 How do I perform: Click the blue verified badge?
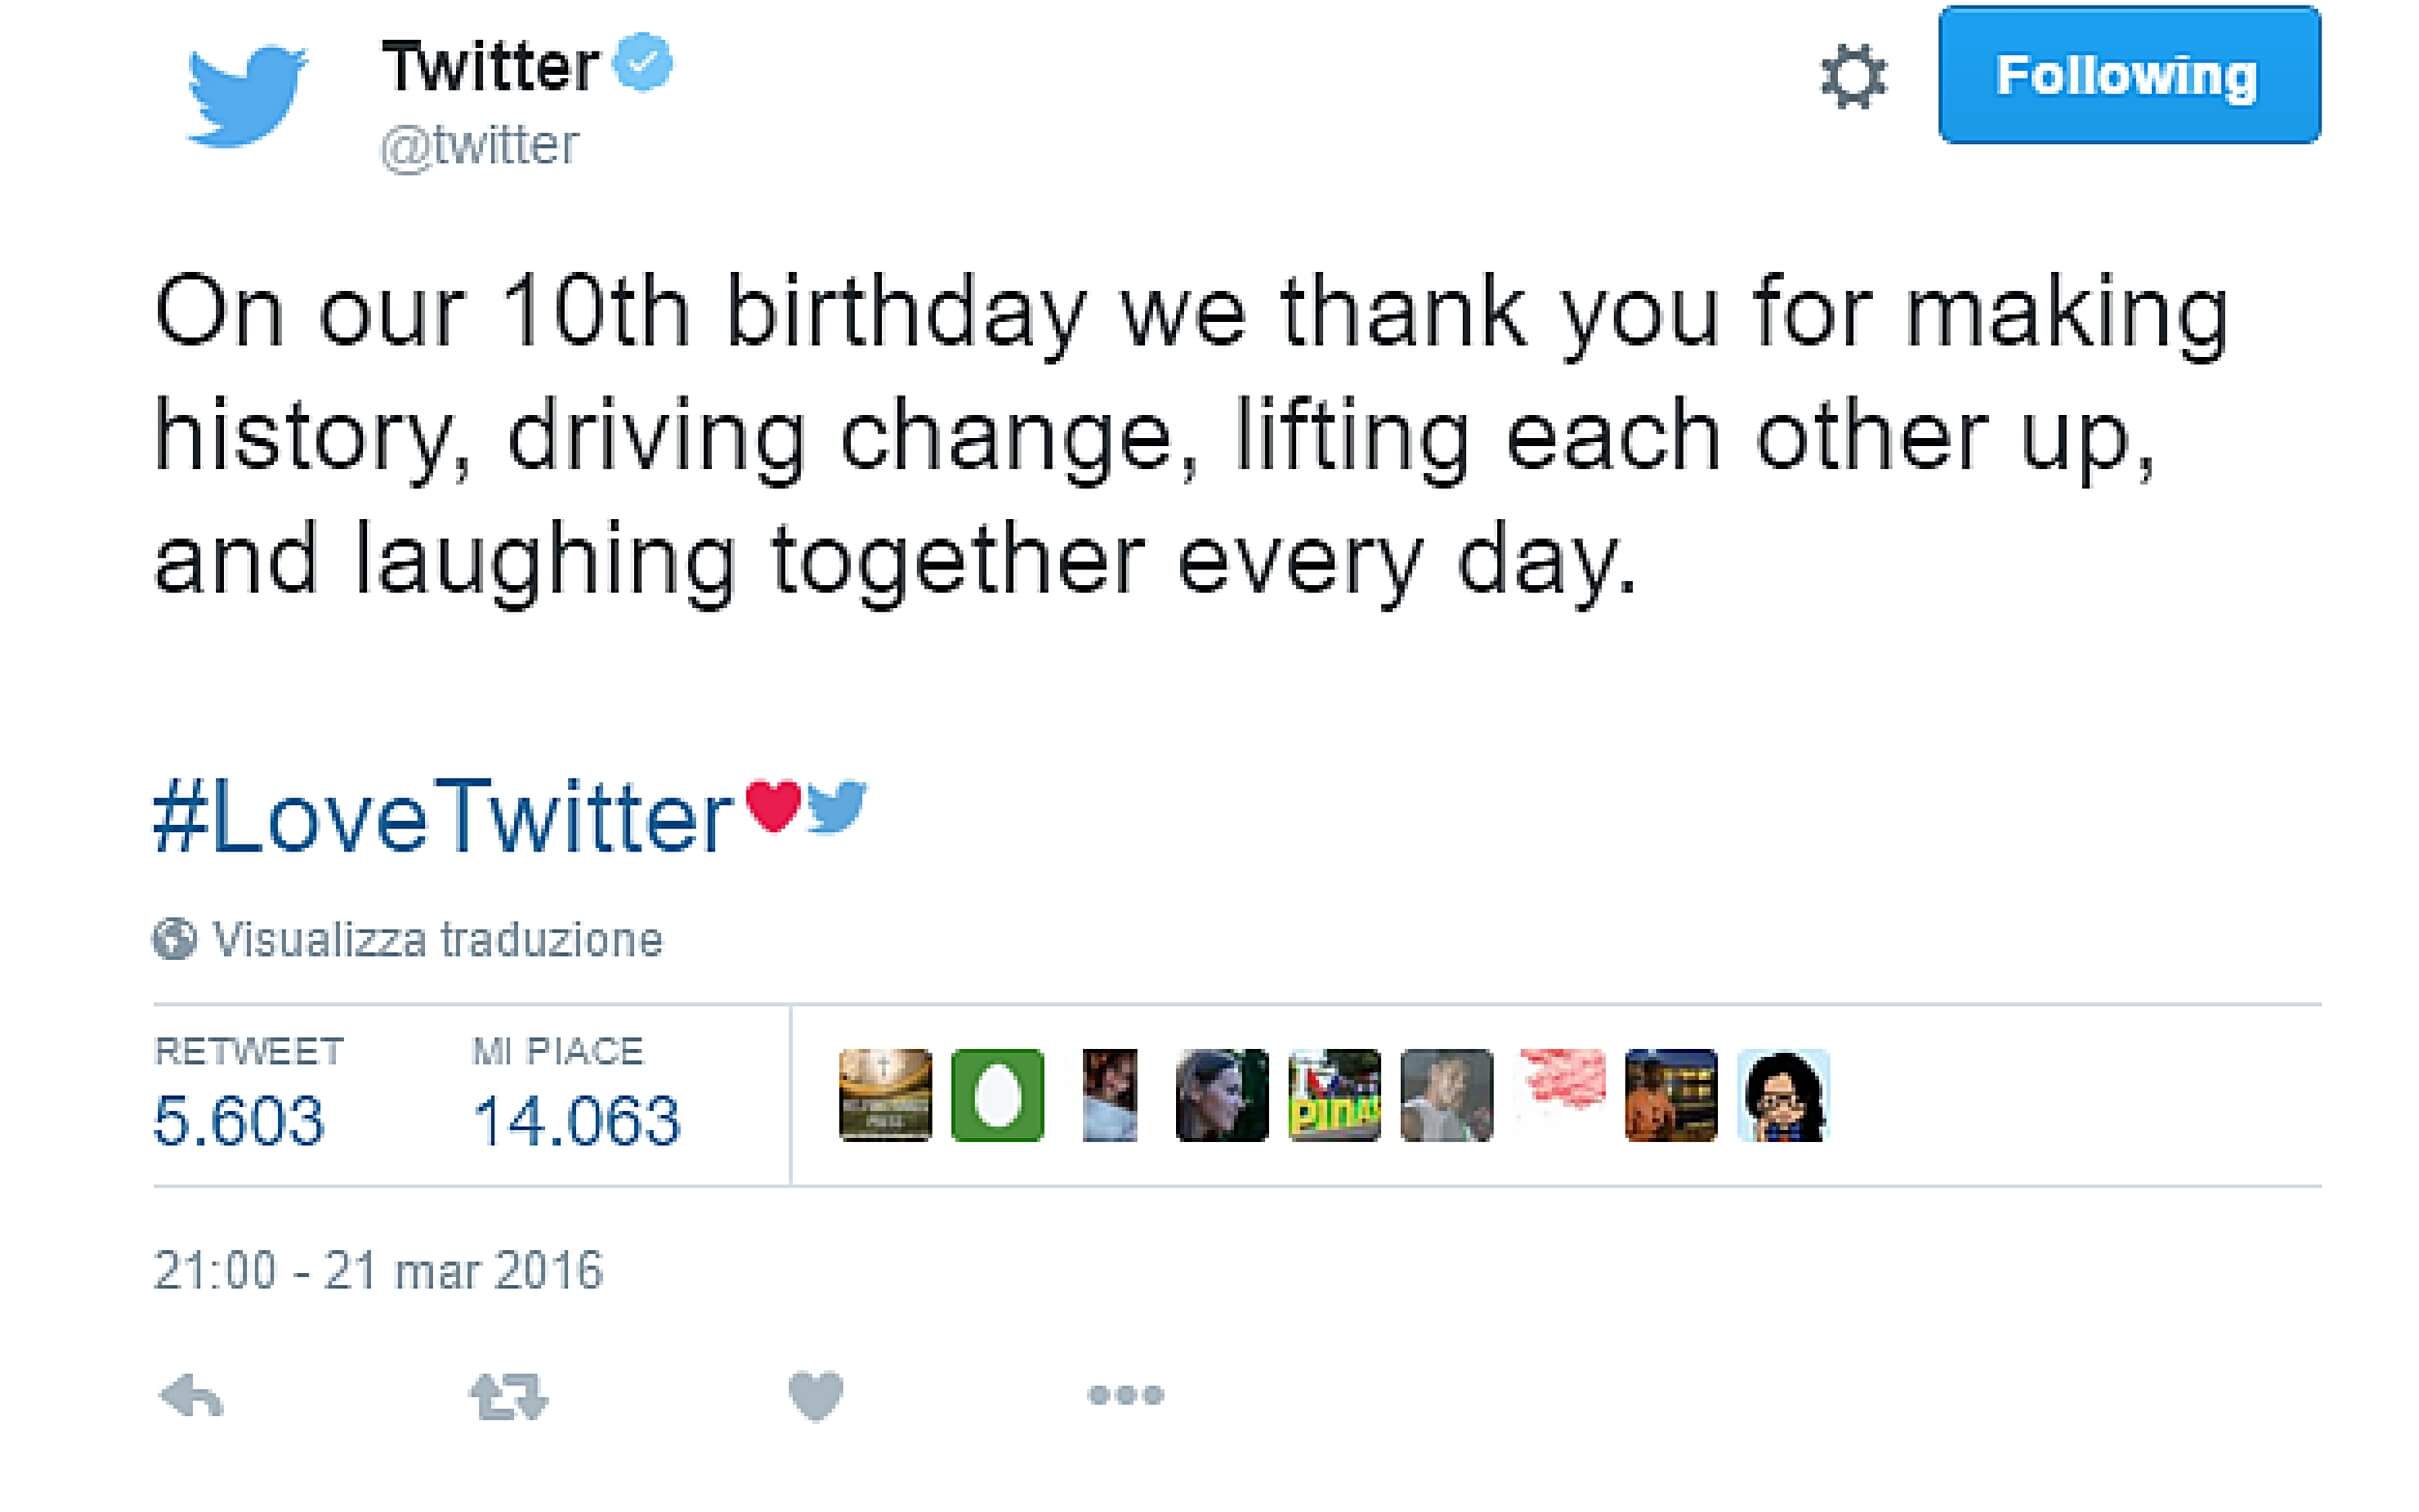(x=642, y=62)
